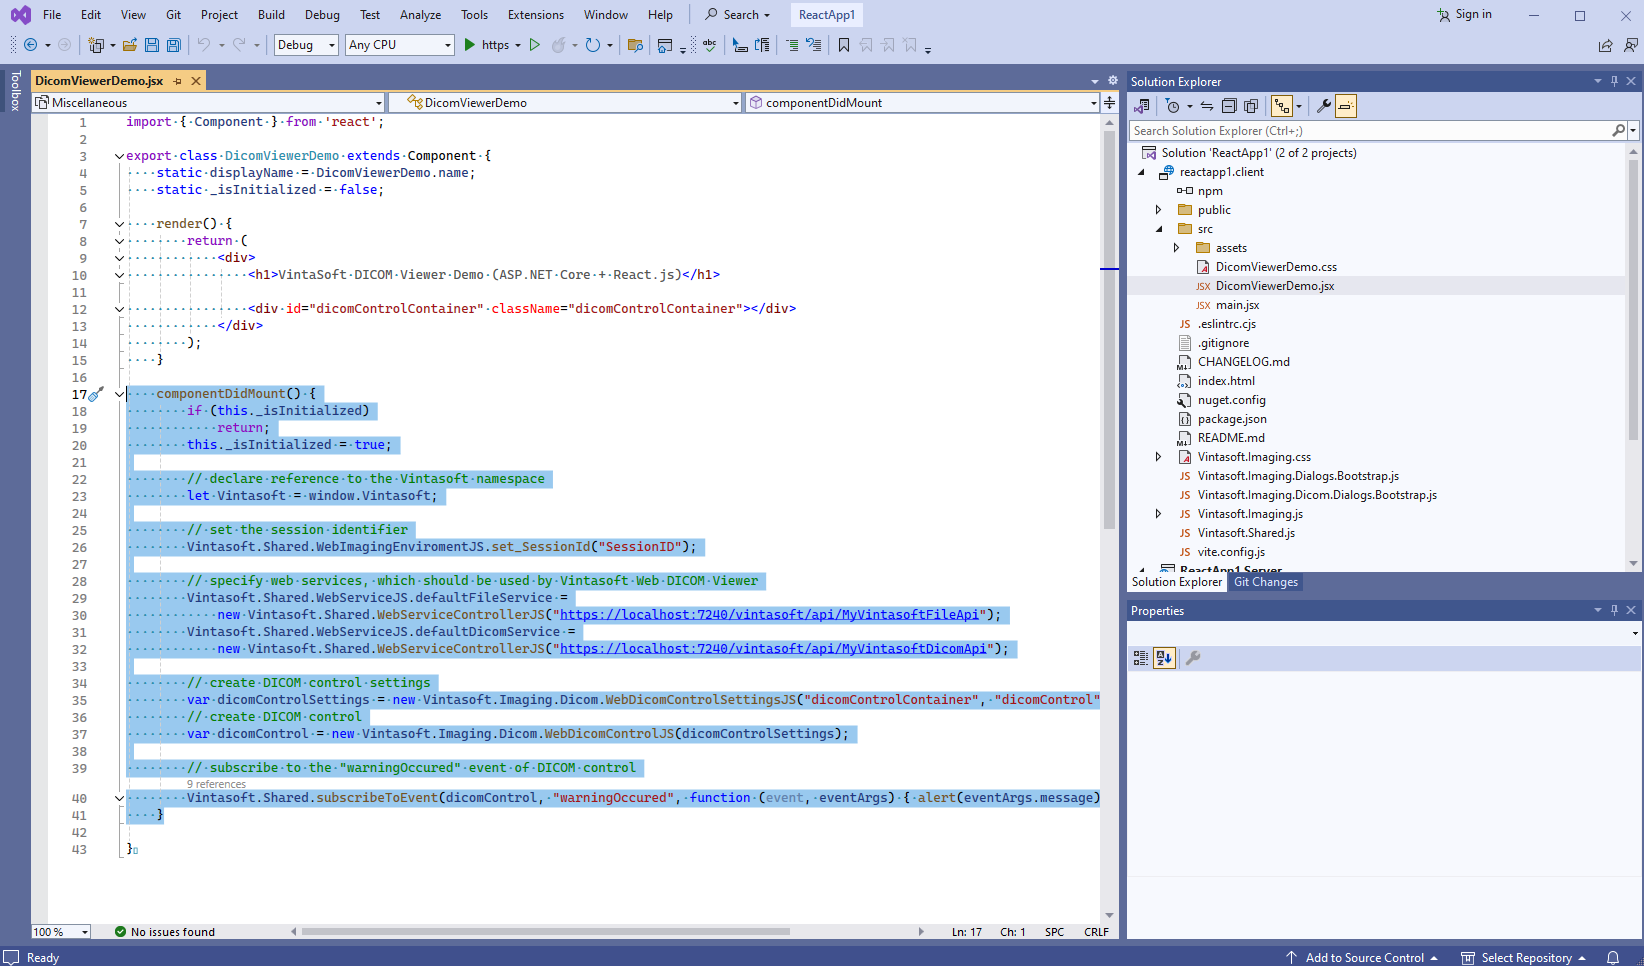1644x966 pixels.
Task: Click the Search Solution Explorer field
Action: pyautogui.click(x=1369, y=131)
